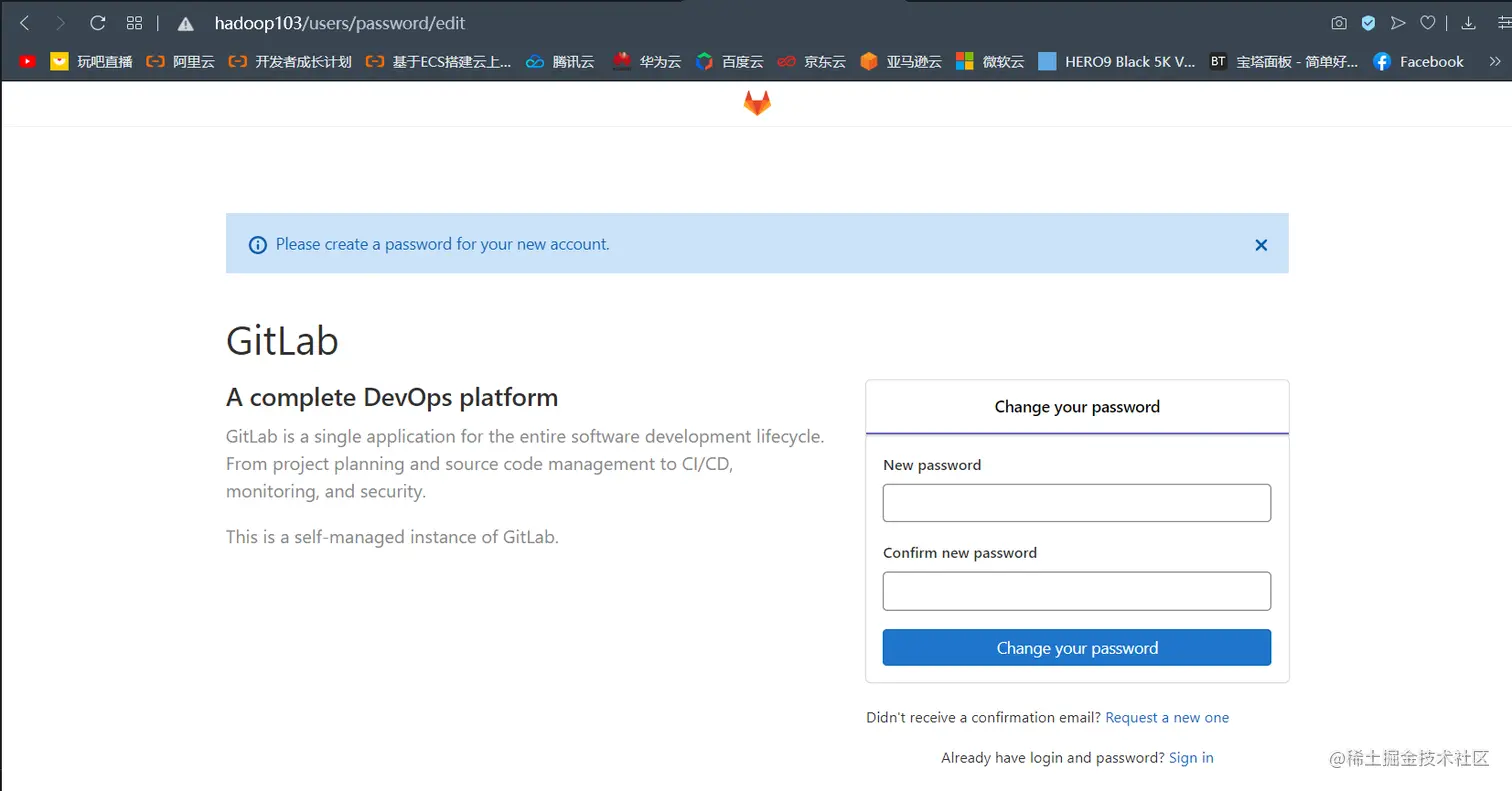The width and height of the screenshot is (1512, 791).
Task: Open the YouTube bookmark icon
Action: (27, 62)
